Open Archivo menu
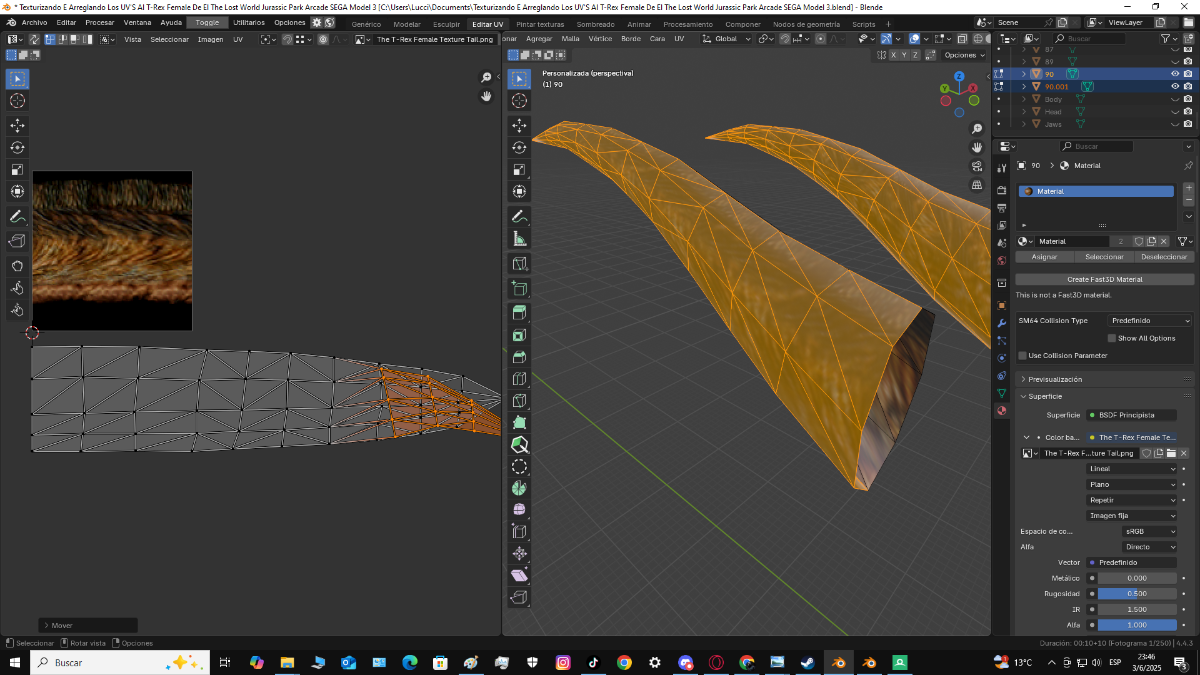Screen dimensions: 1200x675 click(34, 22)
